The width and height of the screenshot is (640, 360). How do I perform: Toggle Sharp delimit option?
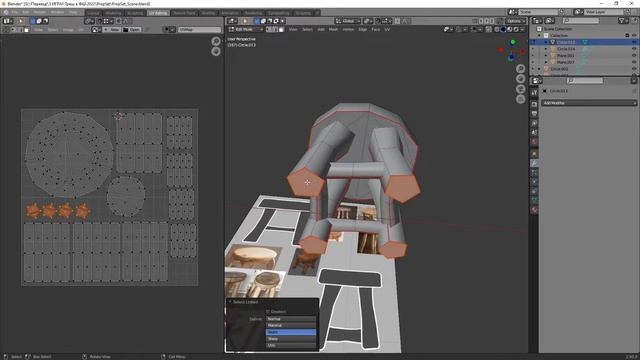coord(291,338)
